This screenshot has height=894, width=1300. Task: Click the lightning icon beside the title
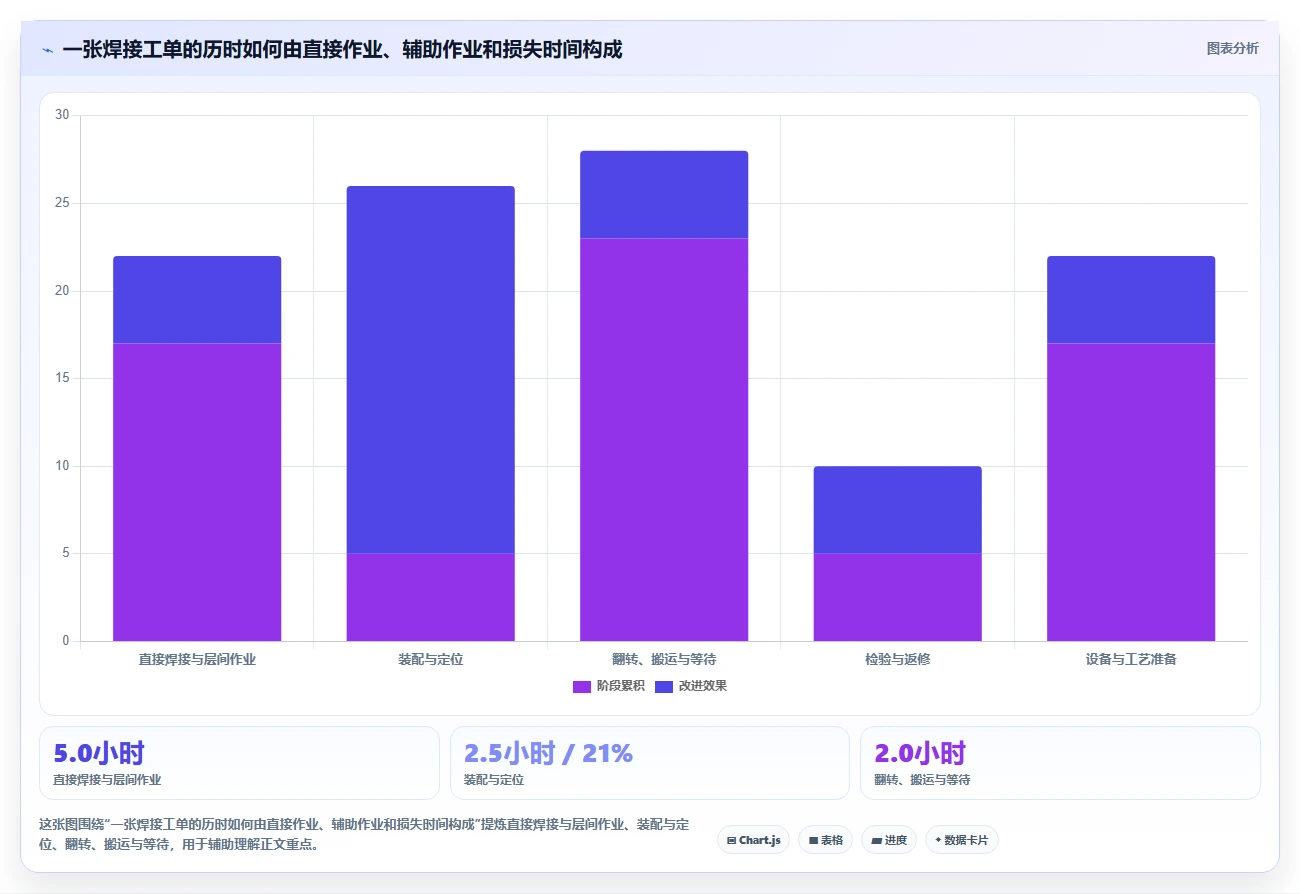(x=47, y=50)
